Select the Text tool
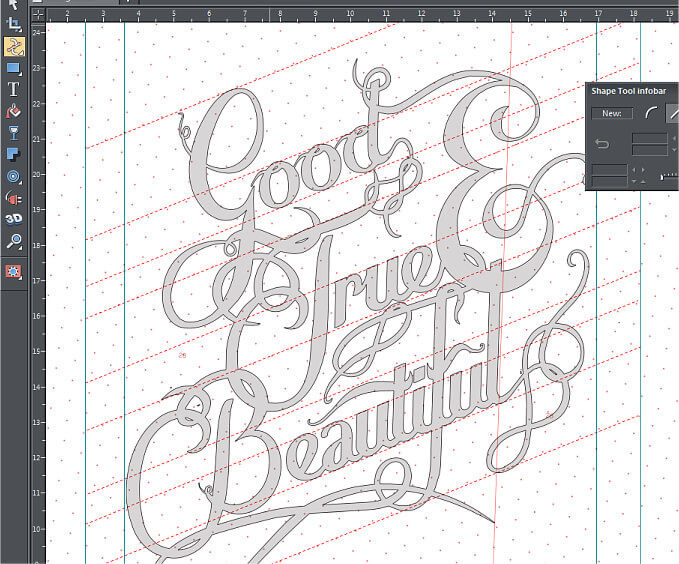 (x=14, y=89)
